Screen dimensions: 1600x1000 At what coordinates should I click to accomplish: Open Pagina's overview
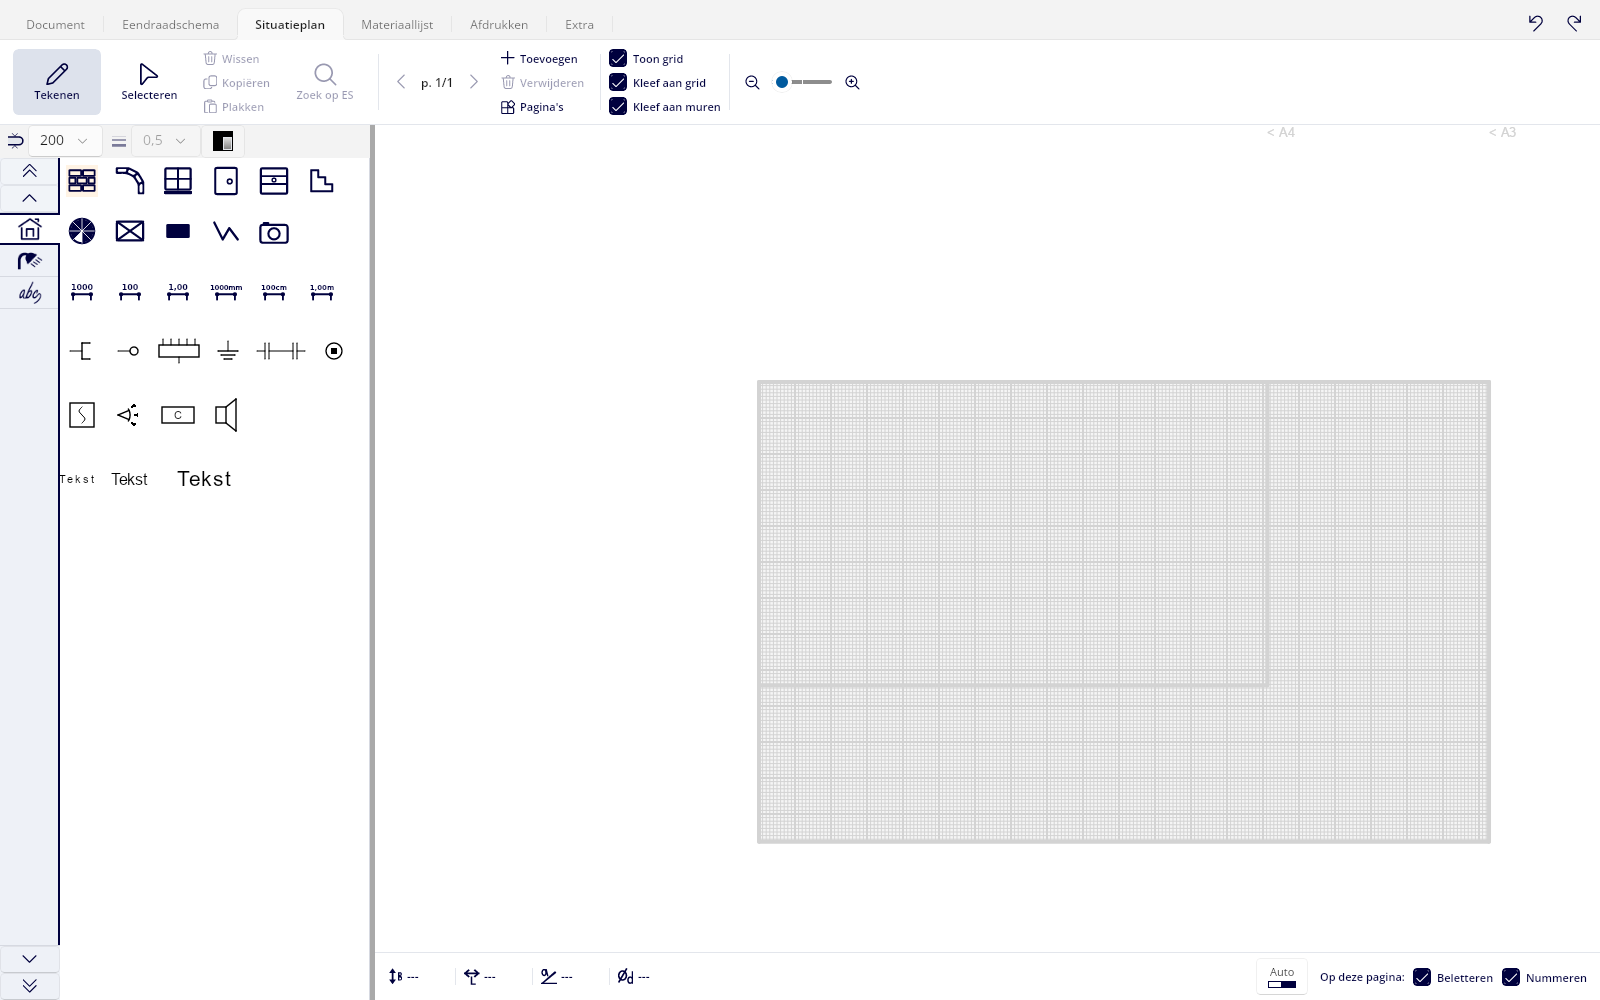(532, 107)
